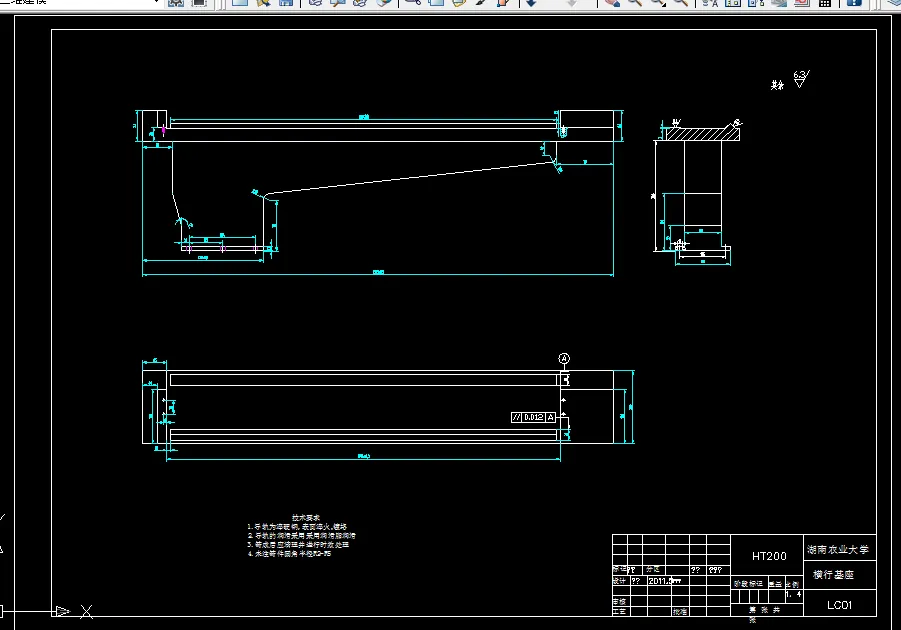Click the 6.3 surface roughness symbol
The image size is (901, 630).
coord(801,79)
